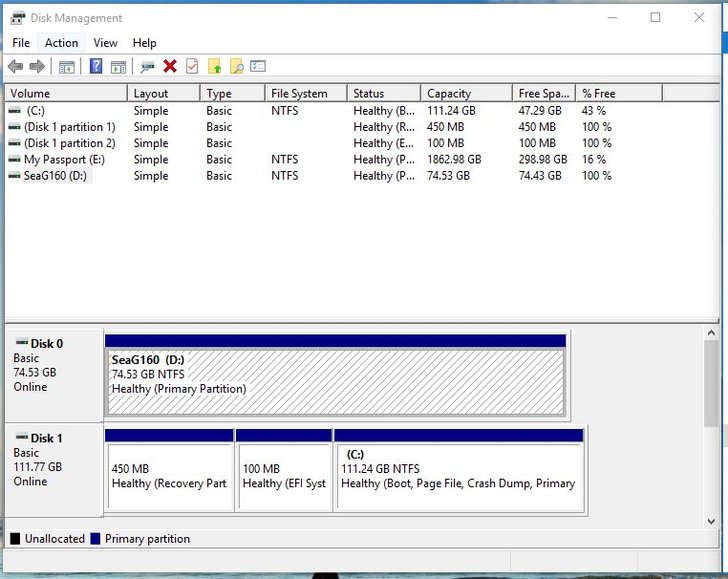Click drive icon beside Disk 1 partition 1 row
The image size is (728, 579).
click(x=14, y=127)
